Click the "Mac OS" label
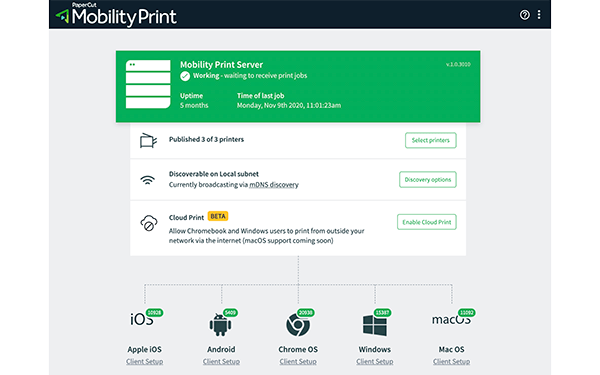600x375 pixels. [x=452, y=349]
